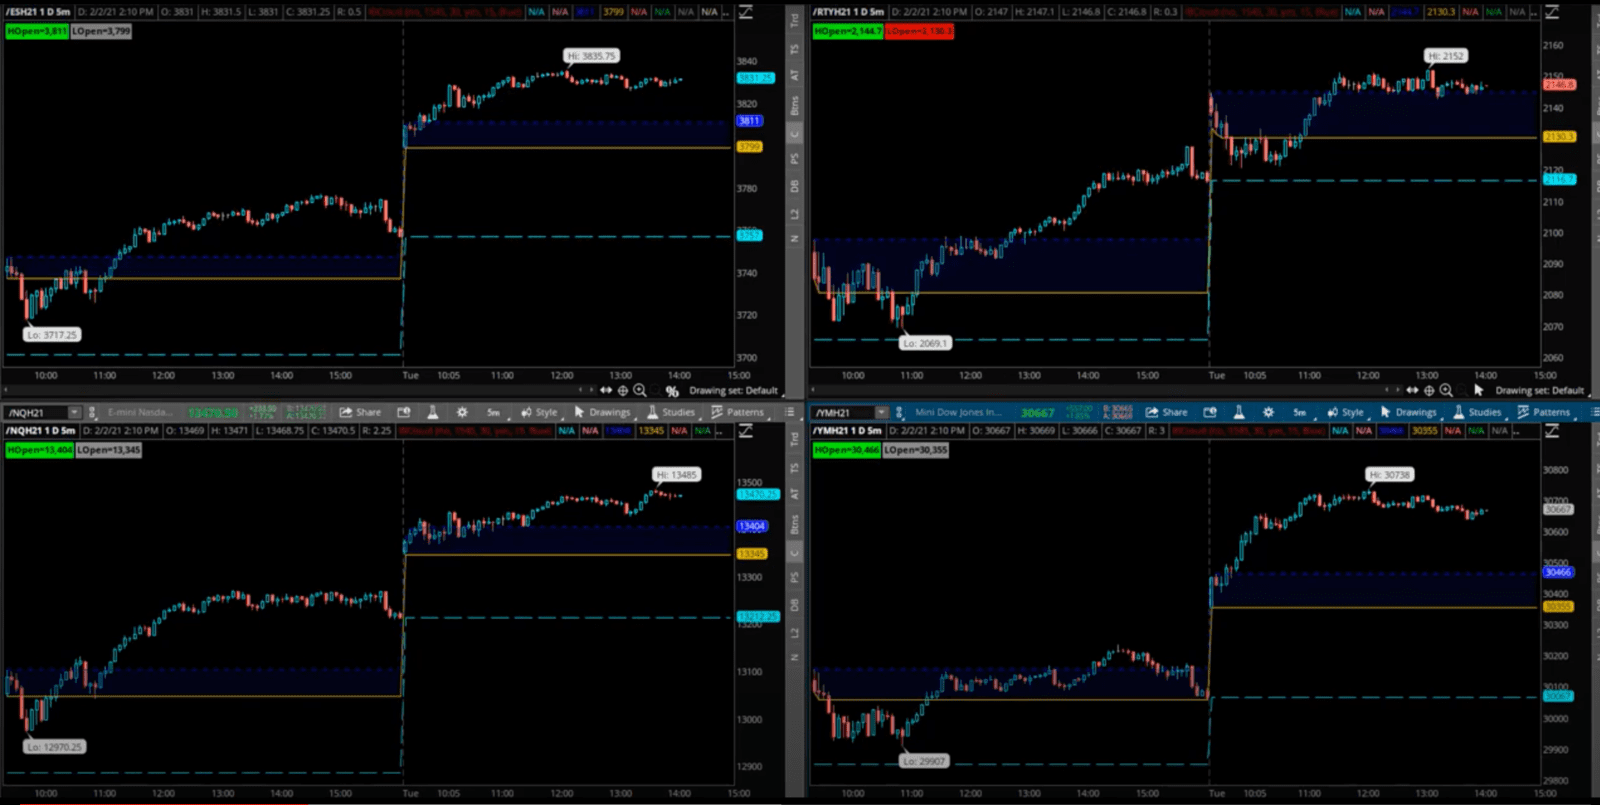Toggle chart style icon at /ESH21 header right
Screen dimensions: 1600x805
point(746,12)
